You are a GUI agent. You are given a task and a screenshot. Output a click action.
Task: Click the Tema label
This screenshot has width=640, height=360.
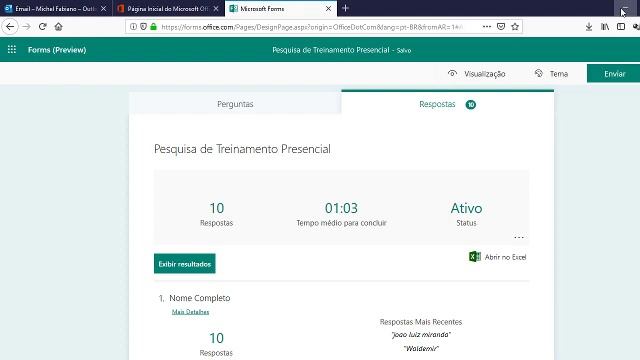coord(559,74)
